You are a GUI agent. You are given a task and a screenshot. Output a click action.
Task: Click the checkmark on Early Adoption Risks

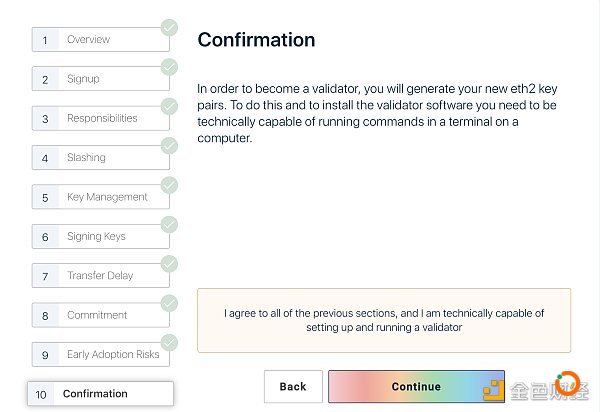coord(169,343)
